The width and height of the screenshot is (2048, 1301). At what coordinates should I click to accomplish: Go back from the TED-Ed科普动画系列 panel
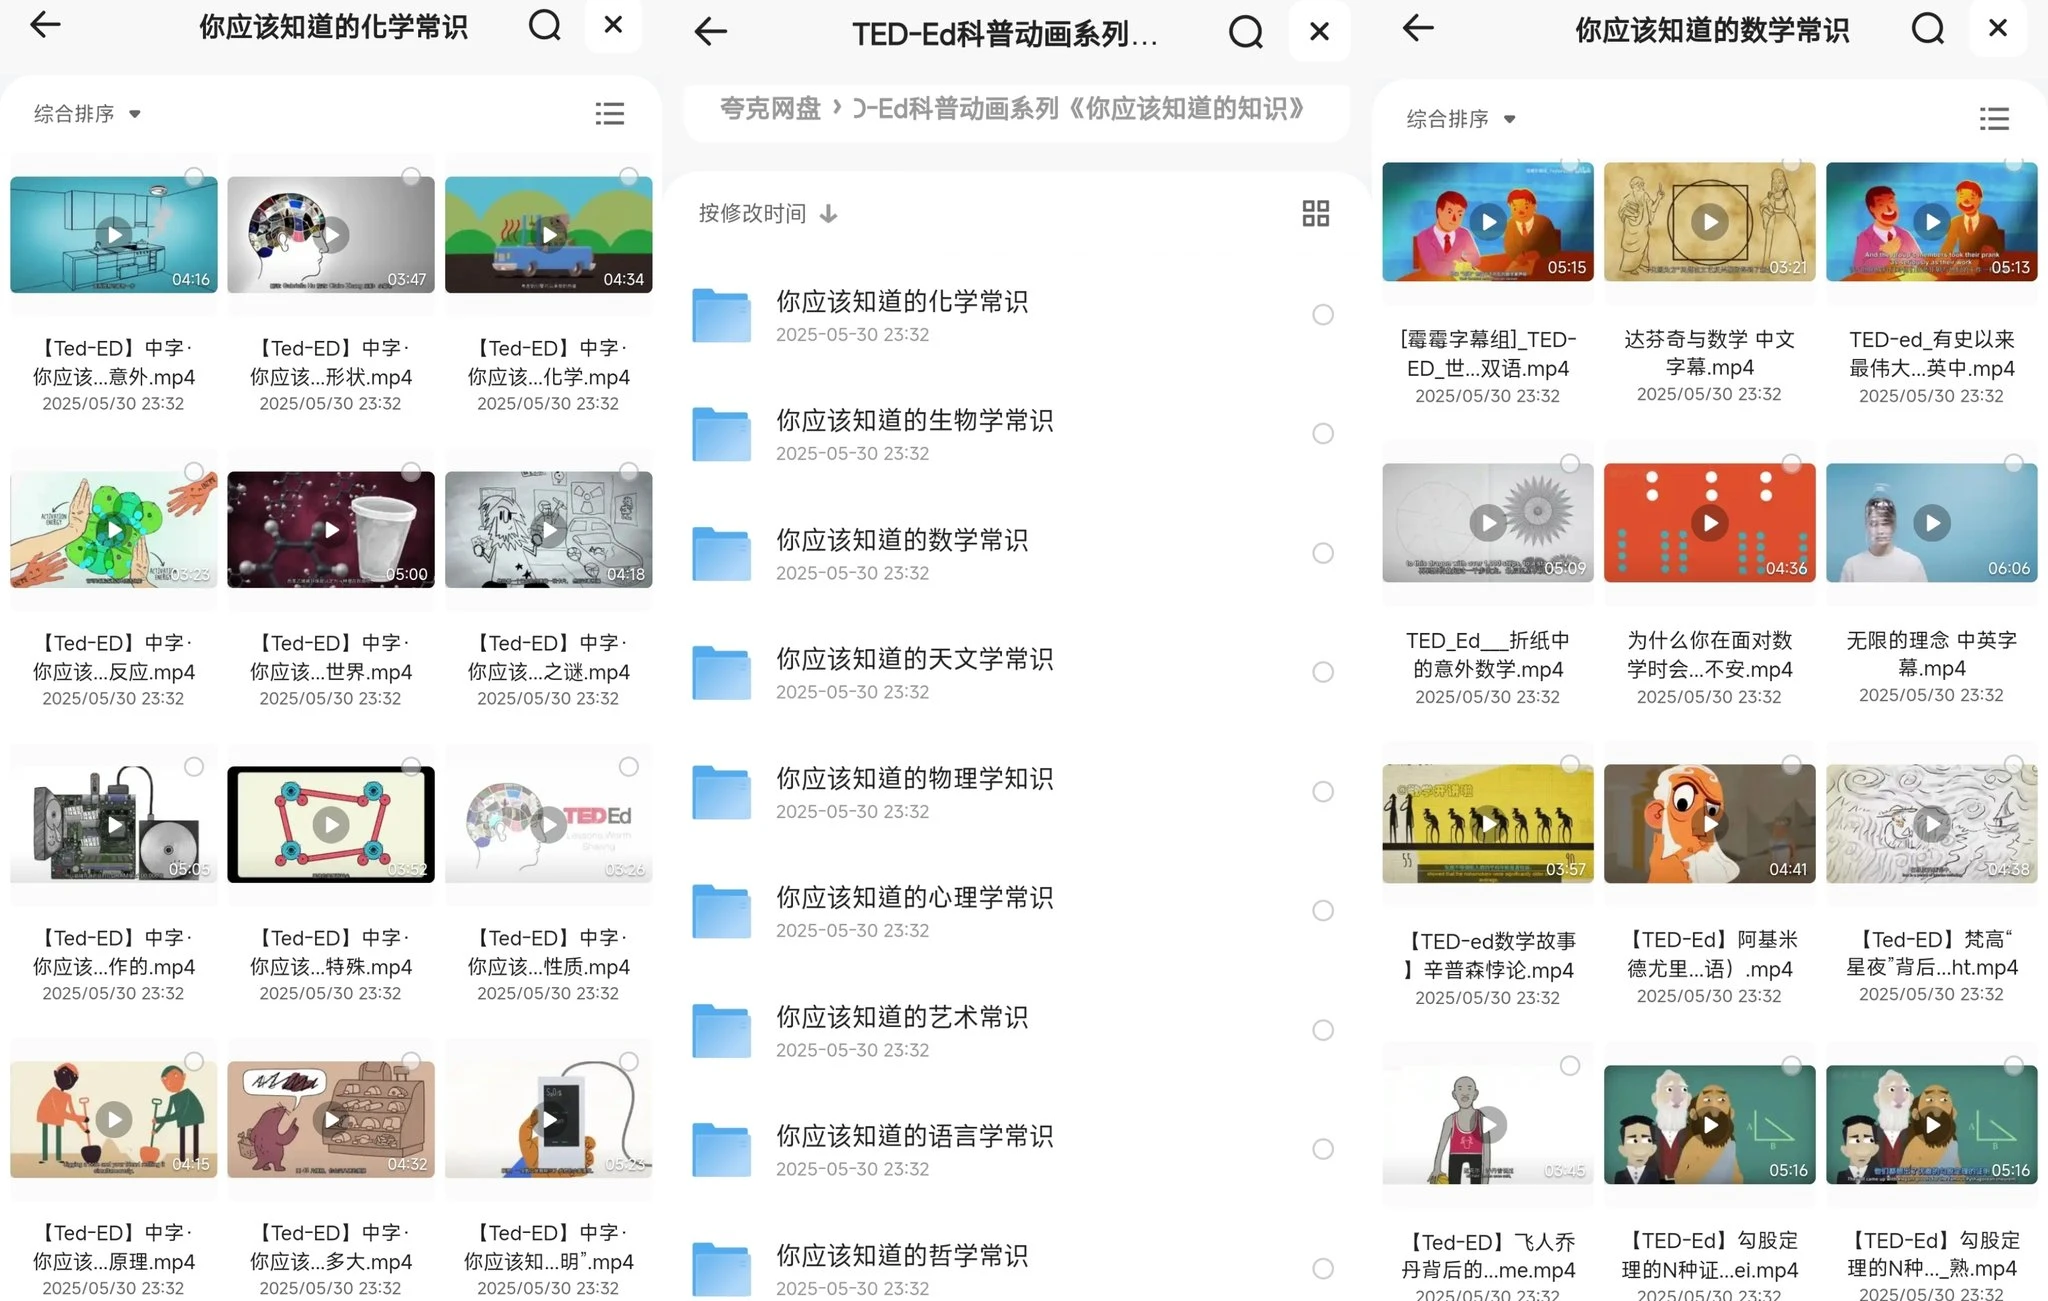coord(710,32)
